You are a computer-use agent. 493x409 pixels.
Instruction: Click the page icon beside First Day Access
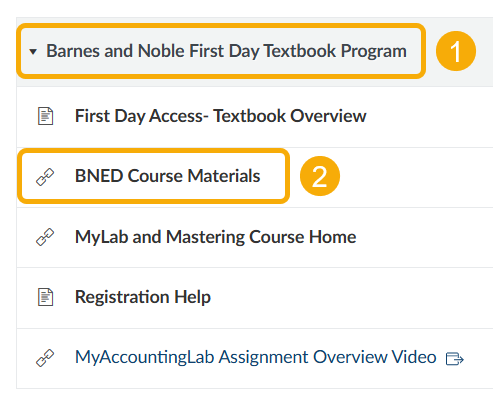[46, 116]
